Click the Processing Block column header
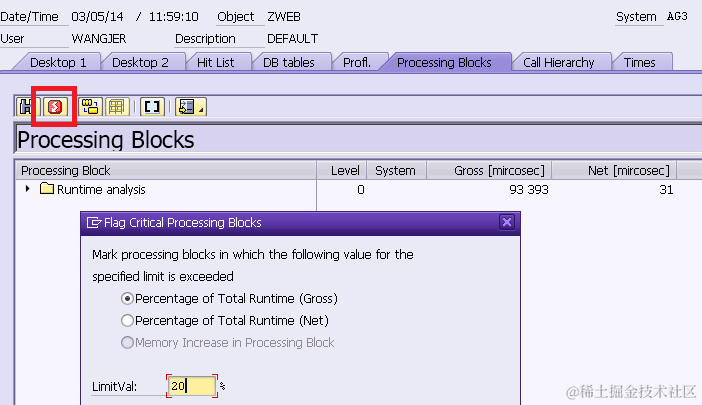Image resolution: width=702 pixels, height=405 pixels. (166, 171)
